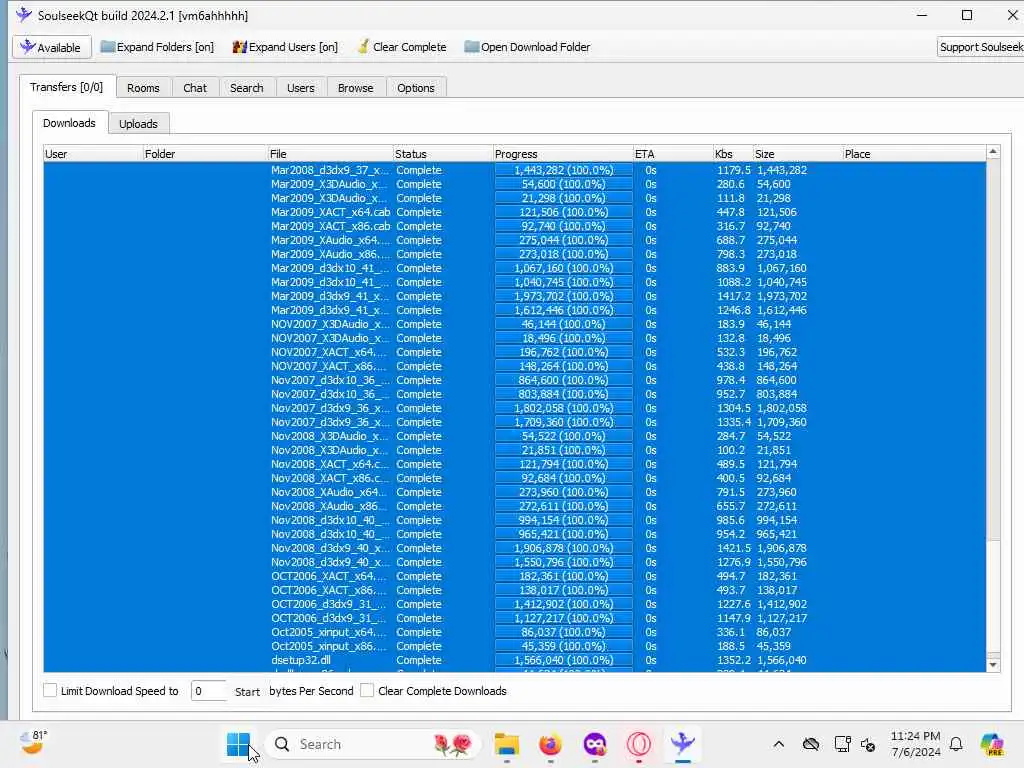Sort by the ETA column header
The image size is (1024, 768).
pos(673,154)
